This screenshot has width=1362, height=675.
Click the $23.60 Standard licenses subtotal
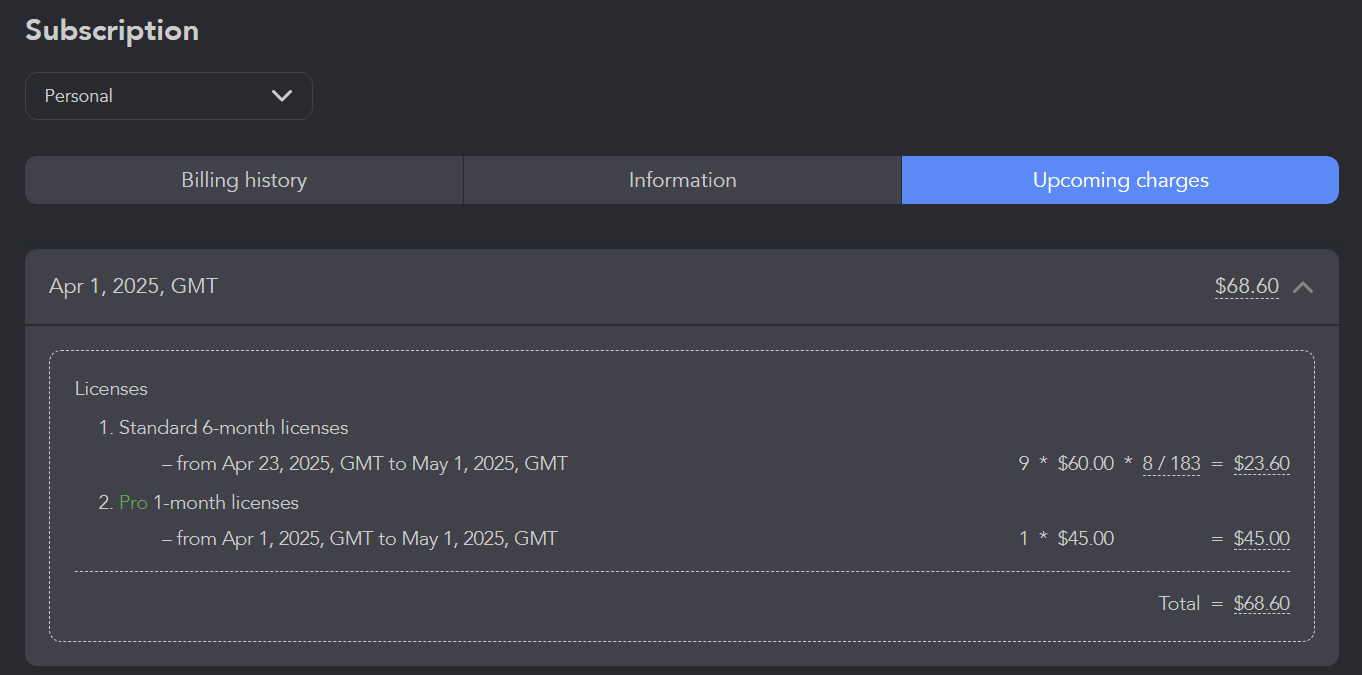click(1261, 464)
